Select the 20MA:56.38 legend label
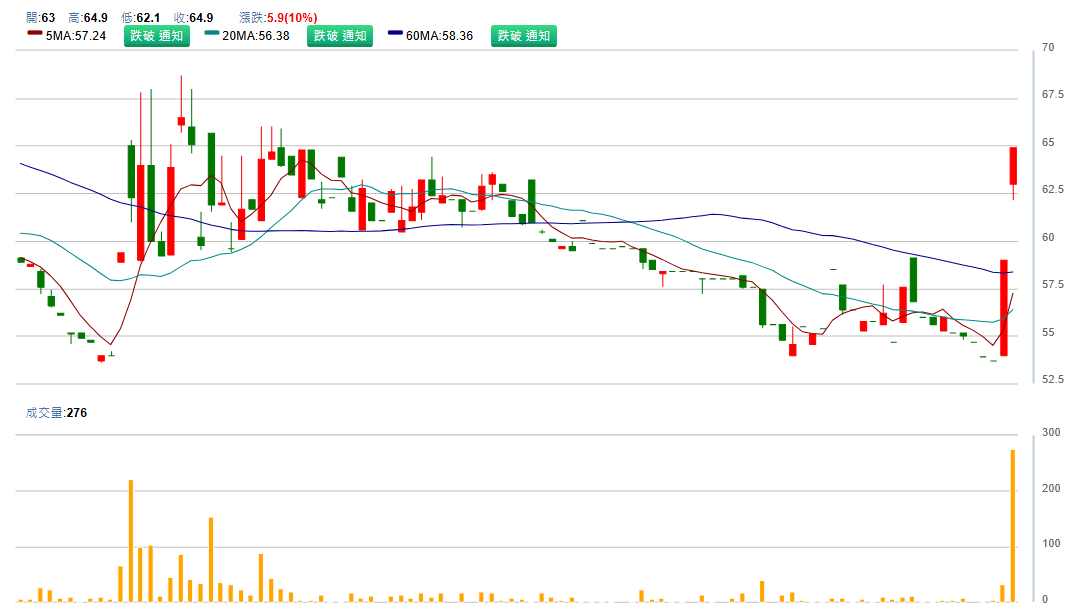1067x611 pixels. (255, 36)
